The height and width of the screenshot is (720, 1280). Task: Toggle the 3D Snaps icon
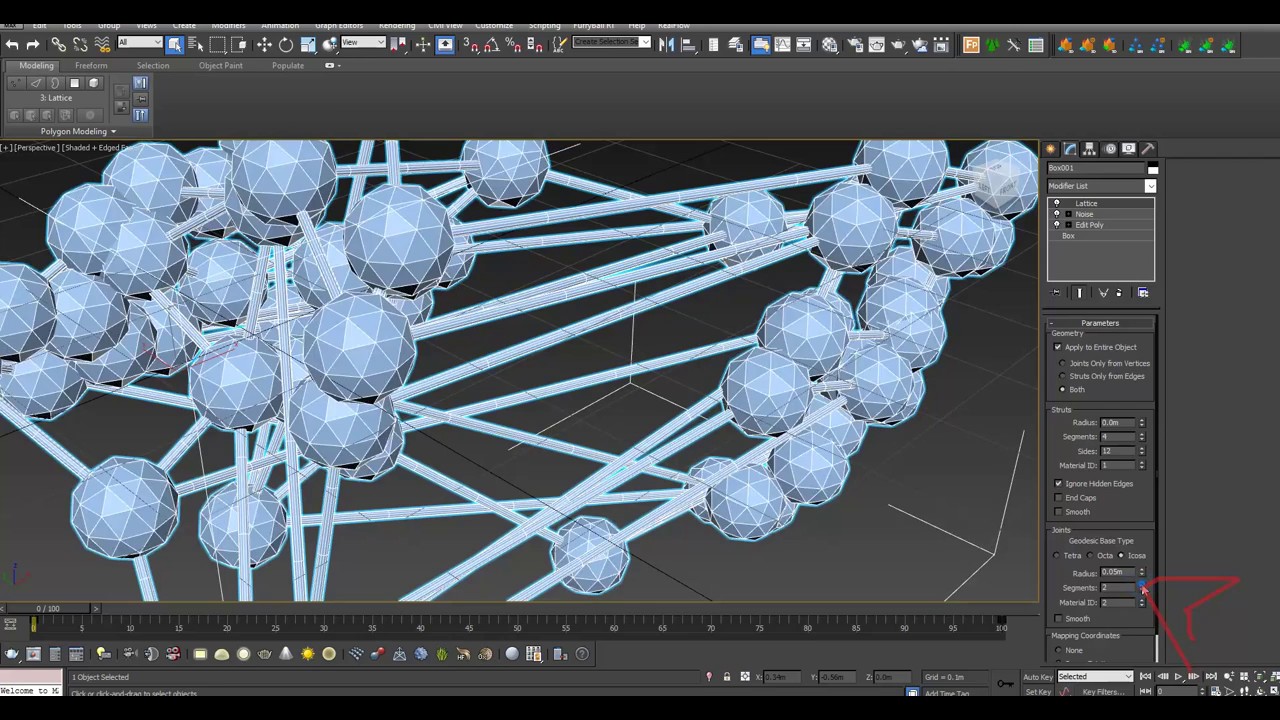(x=470, y=45)
